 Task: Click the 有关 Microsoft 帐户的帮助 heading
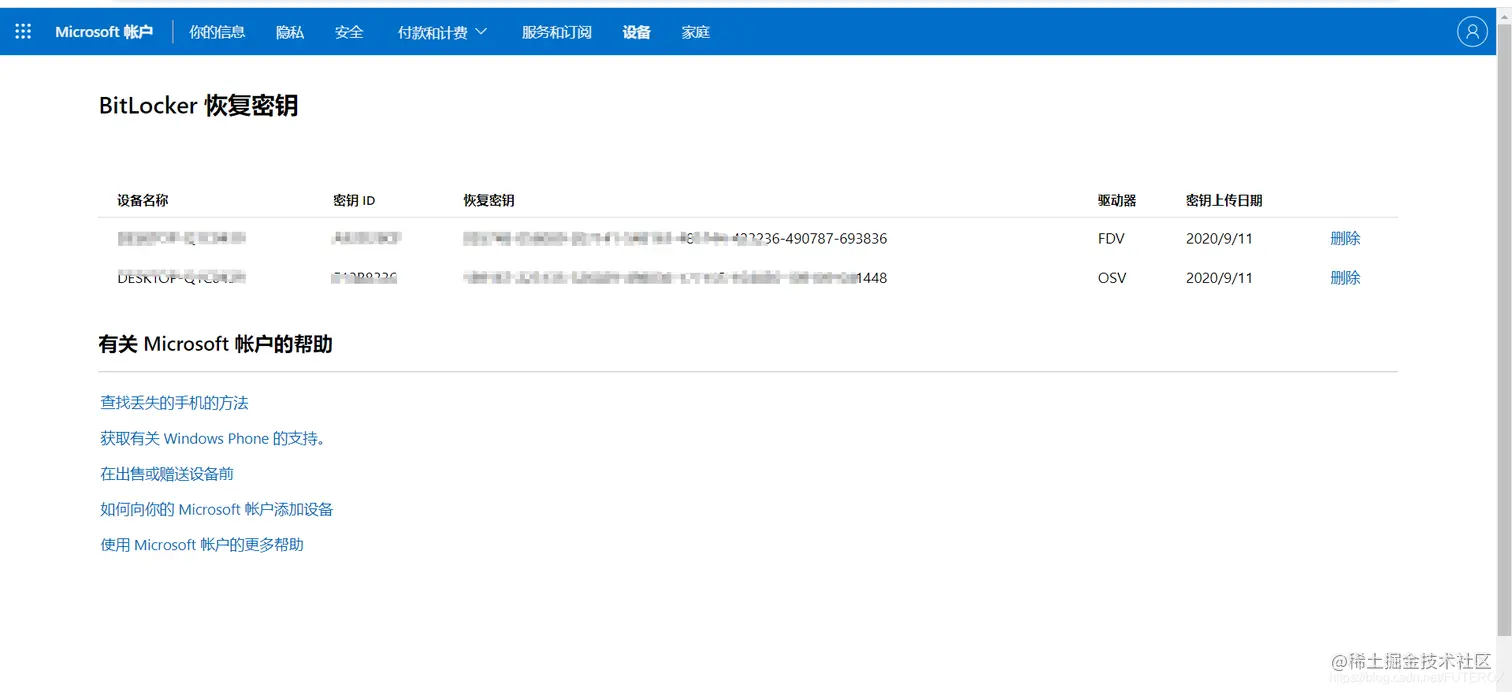click(x=216, y=344)
